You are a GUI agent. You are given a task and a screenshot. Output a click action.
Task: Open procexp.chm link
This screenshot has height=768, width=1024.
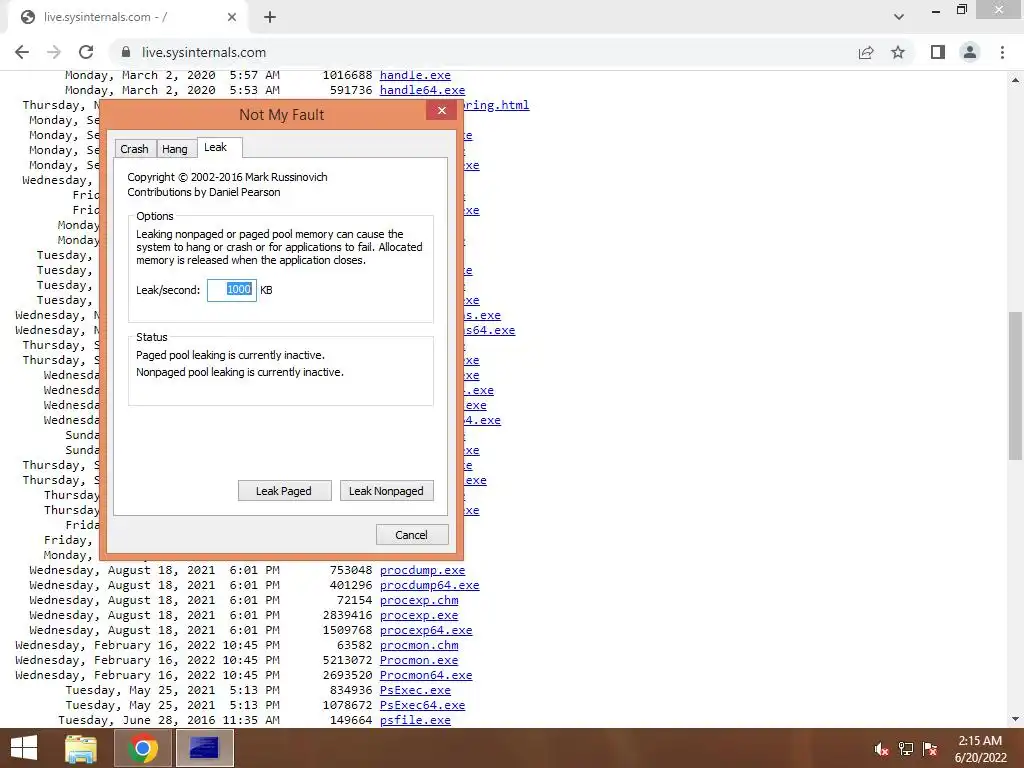pos(419,600)
